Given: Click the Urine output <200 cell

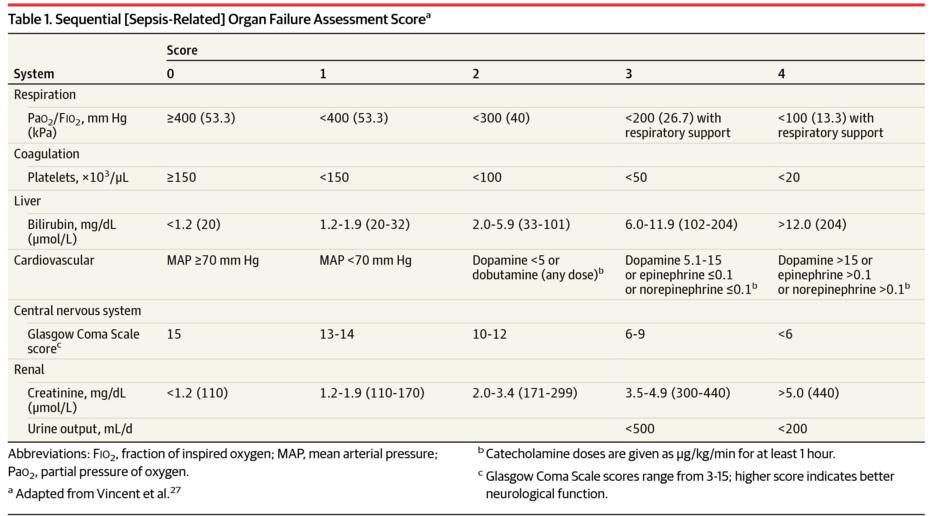Looking at the screenshot, I should click(x=792, y=428).
